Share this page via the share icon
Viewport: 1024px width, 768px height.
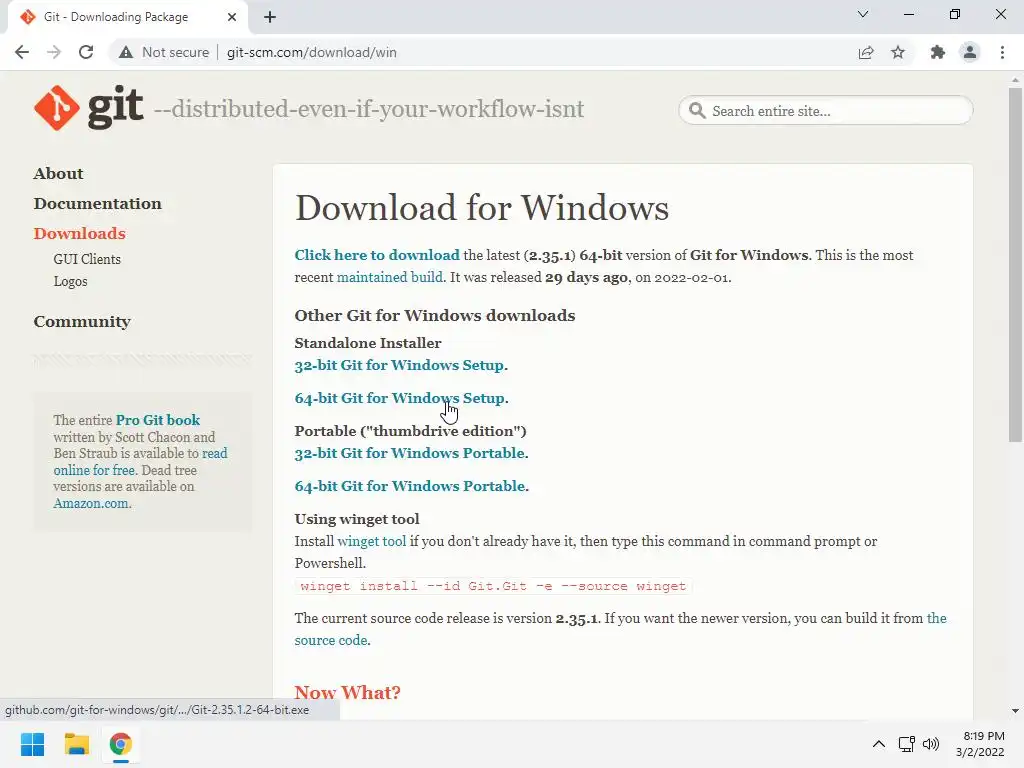866,52
